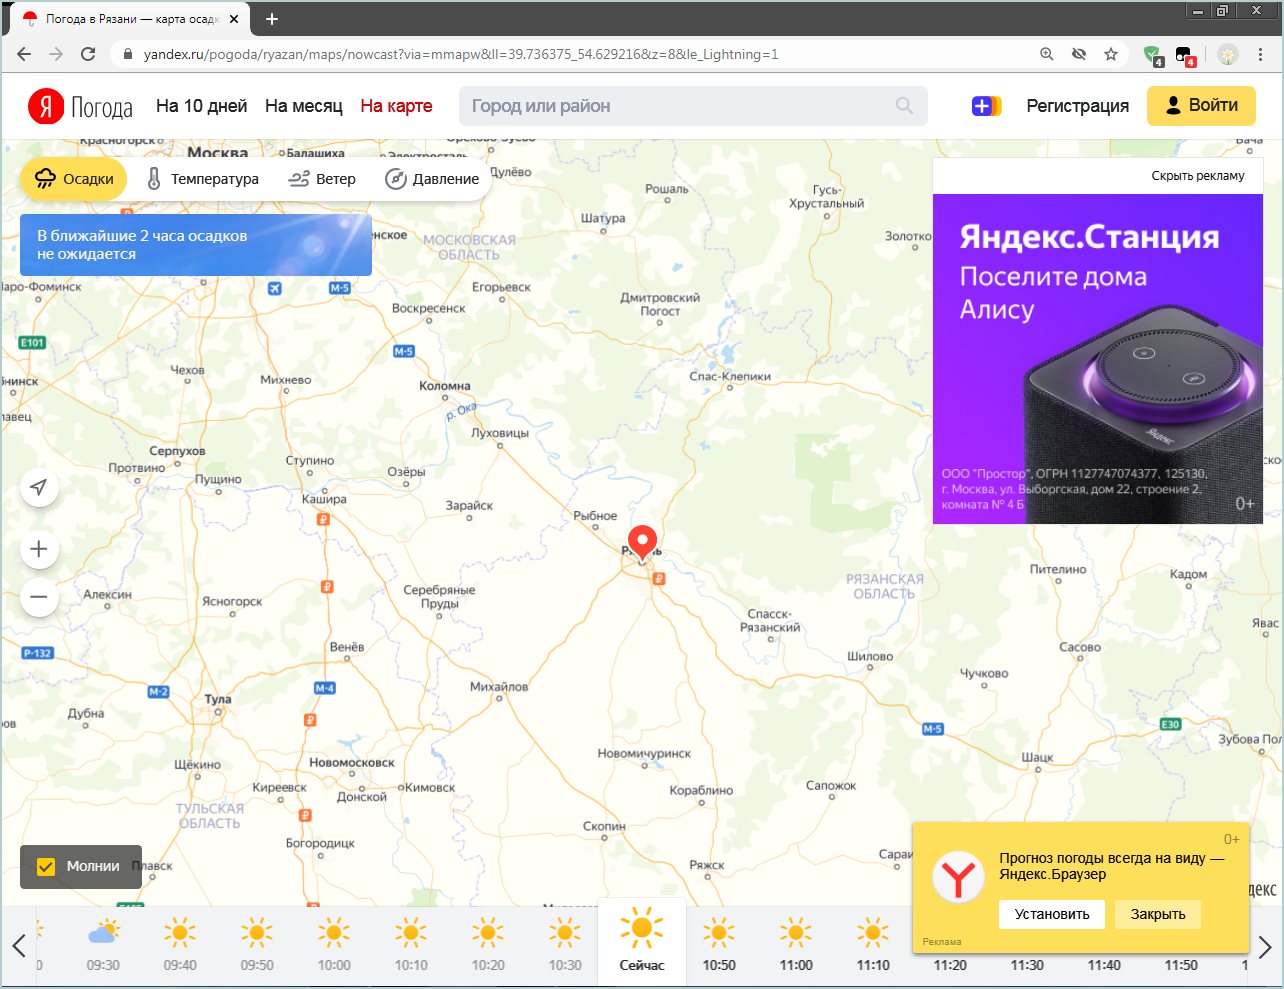Image resolution: width=1284 pixels, height=989 pixels.
Task: Zoom out with the minus icon
Action: pyautogui.click(x=38, y=596)
